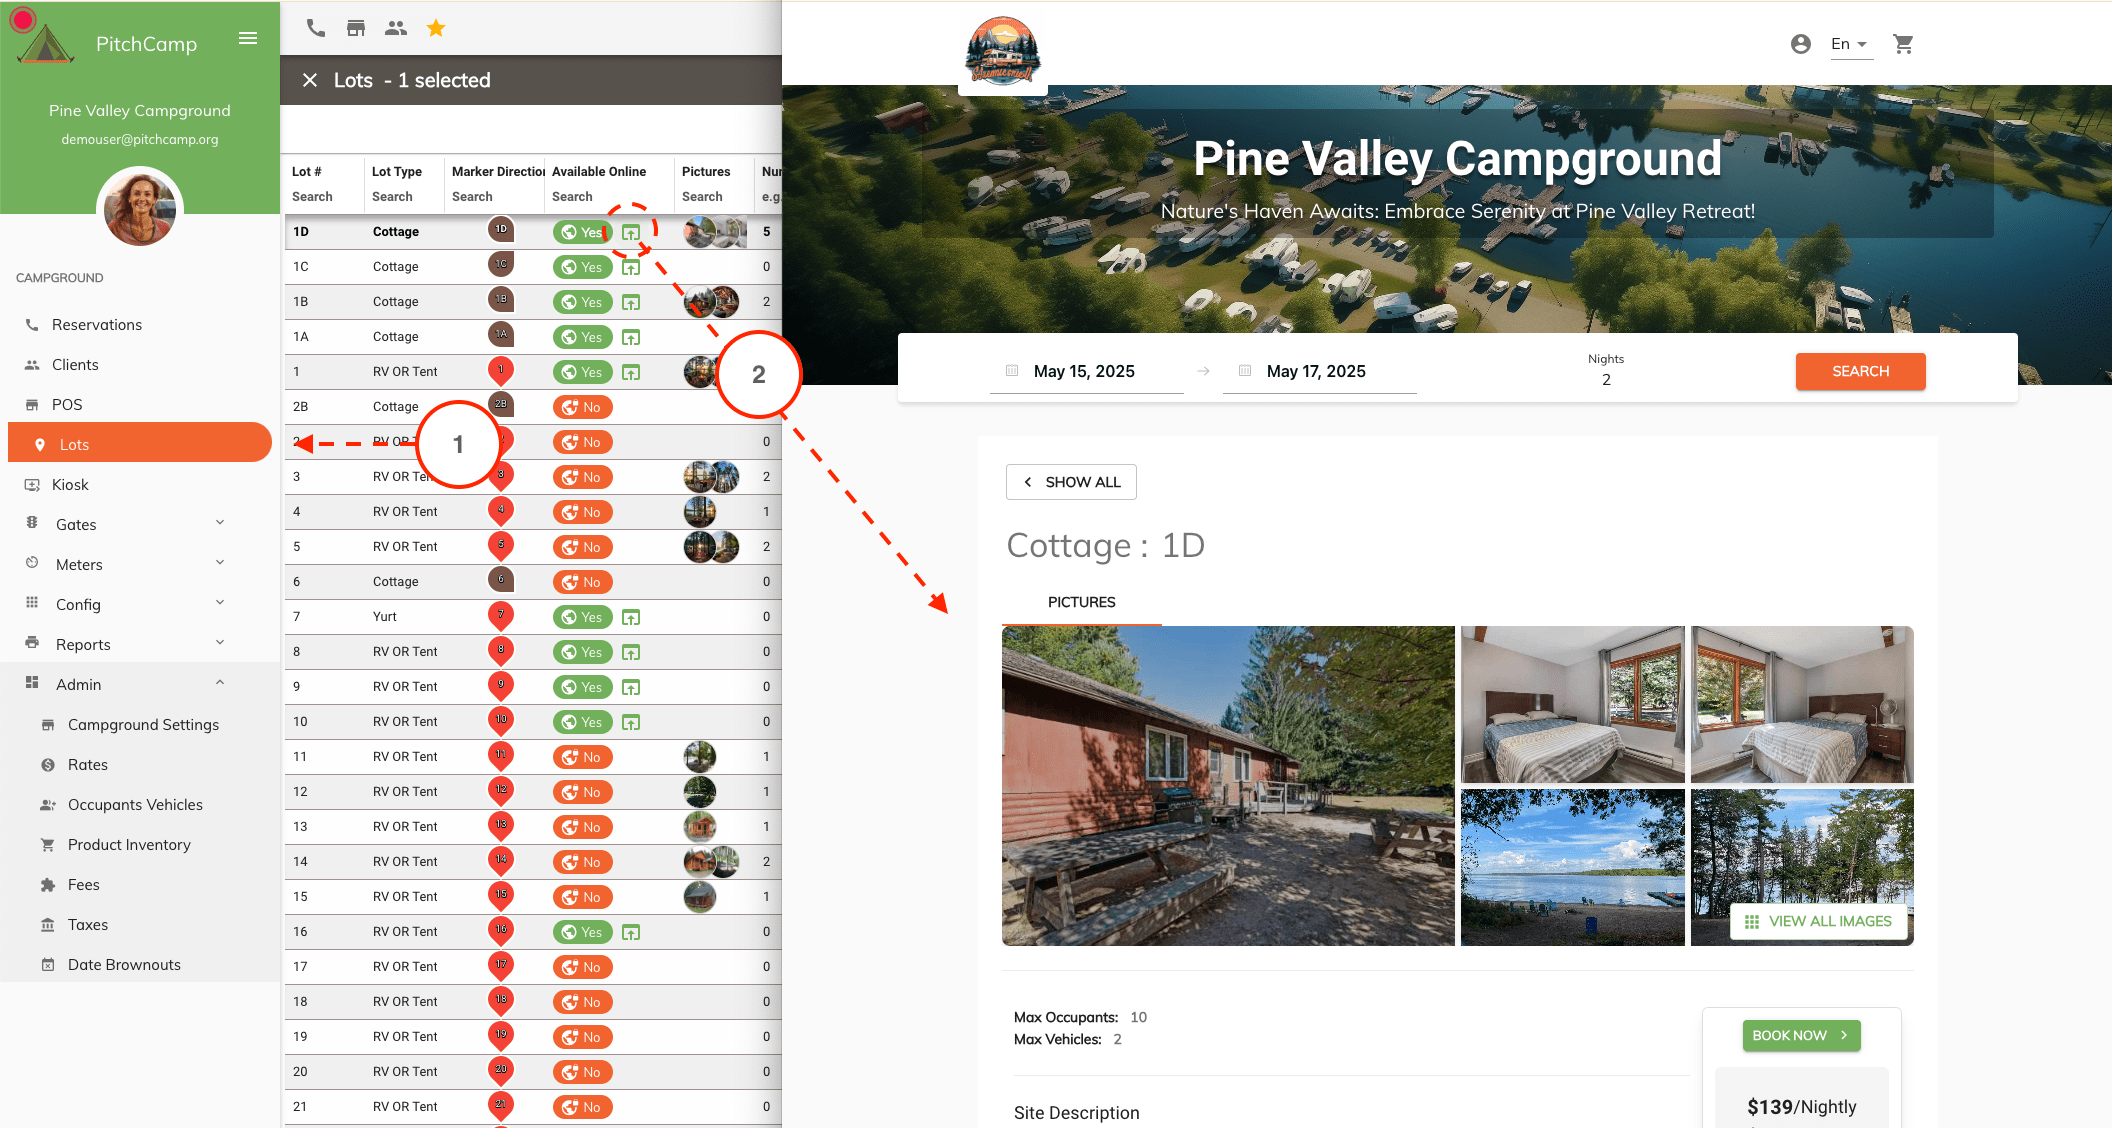Image resolution: width=2112 pixels, height=1128 pixels.
Task: Toggle Available Online Yes for lot 10
Action: 582,722
